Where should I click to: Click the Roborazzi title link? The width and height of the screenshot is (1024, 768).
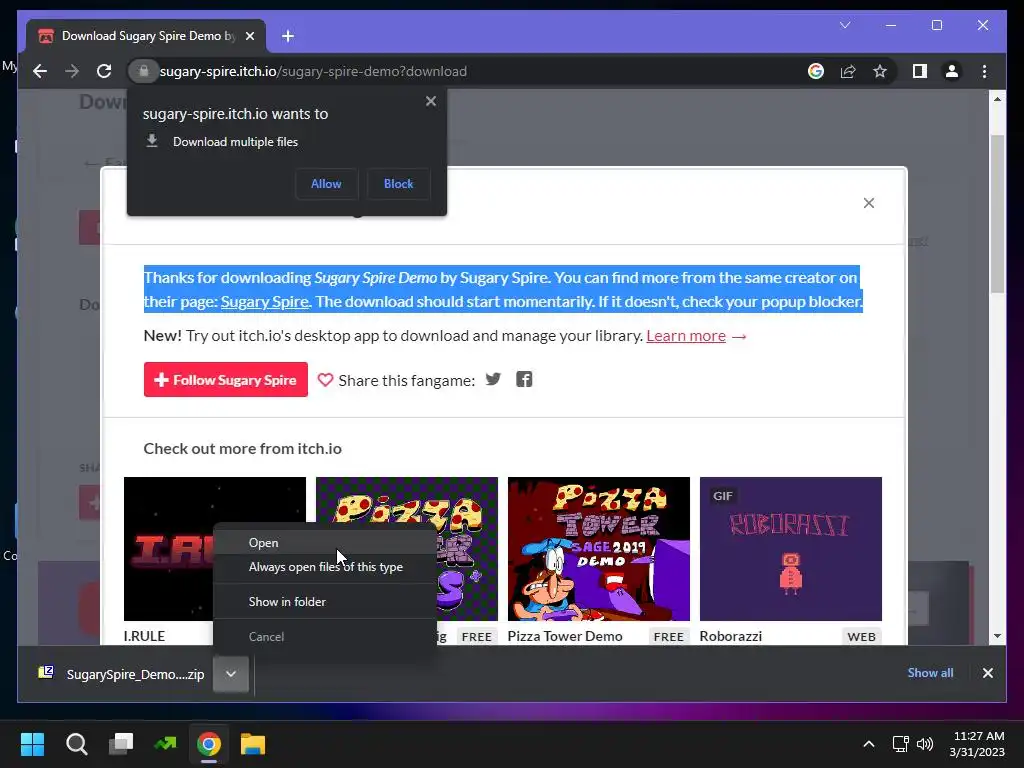tap(731, 636)
